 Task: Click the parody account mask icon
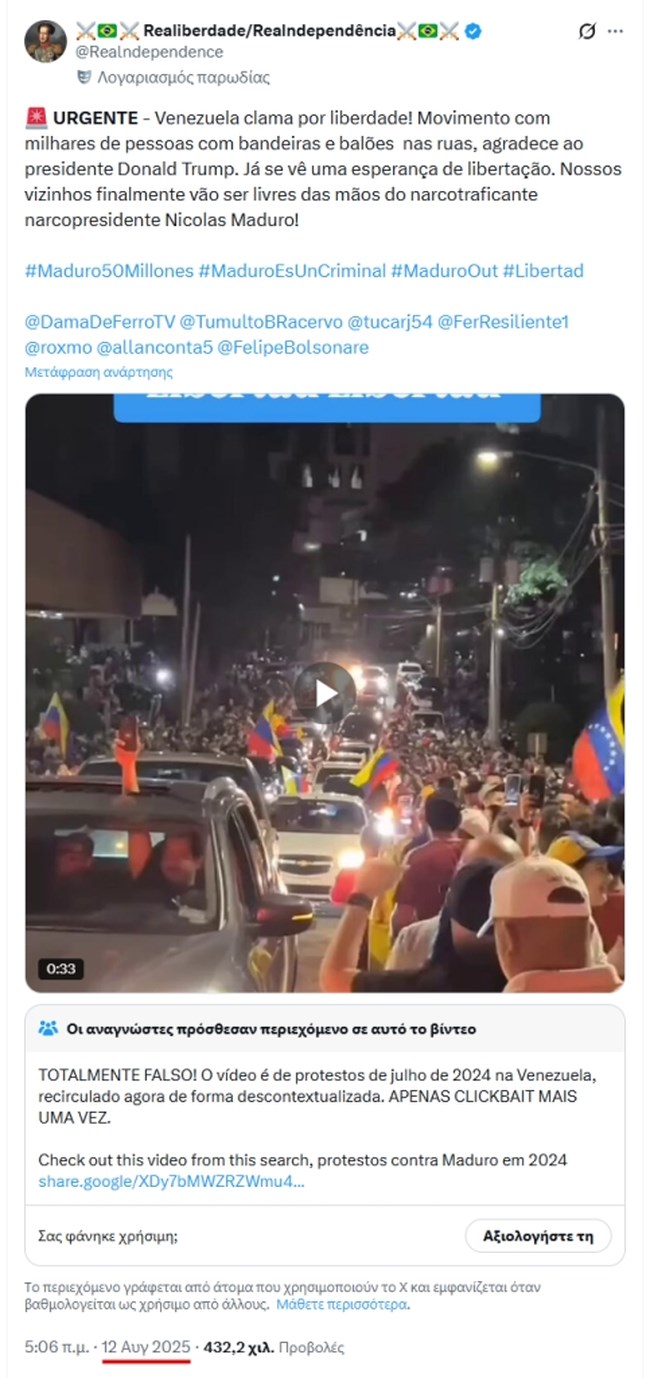point(84,77)
